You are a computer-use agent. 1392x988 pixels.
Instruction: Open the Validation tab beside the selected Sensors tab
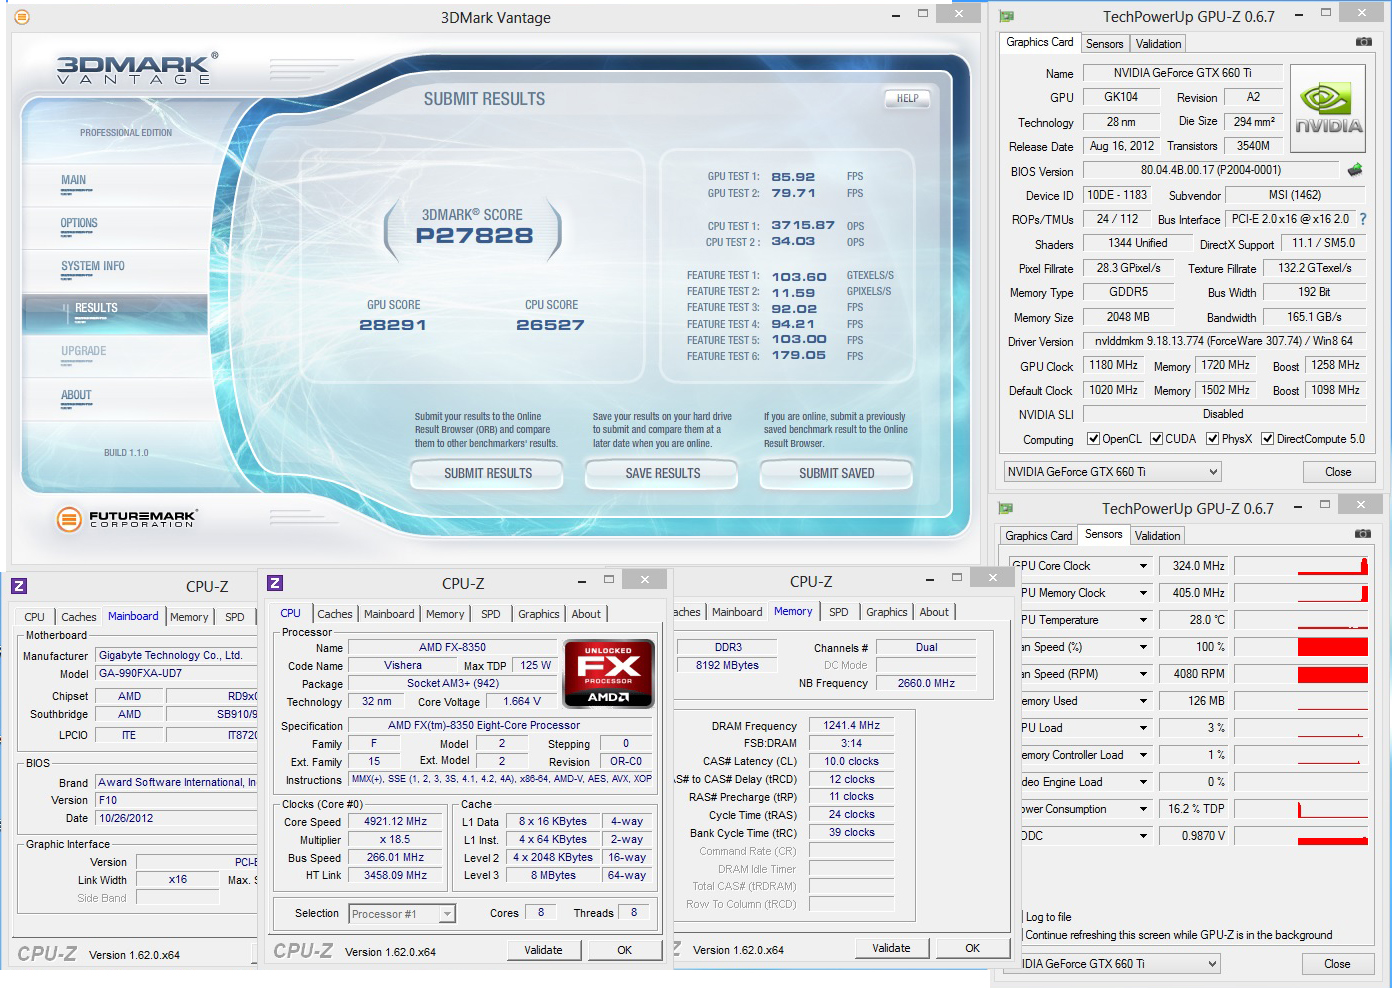click(x=1157, y=536)
